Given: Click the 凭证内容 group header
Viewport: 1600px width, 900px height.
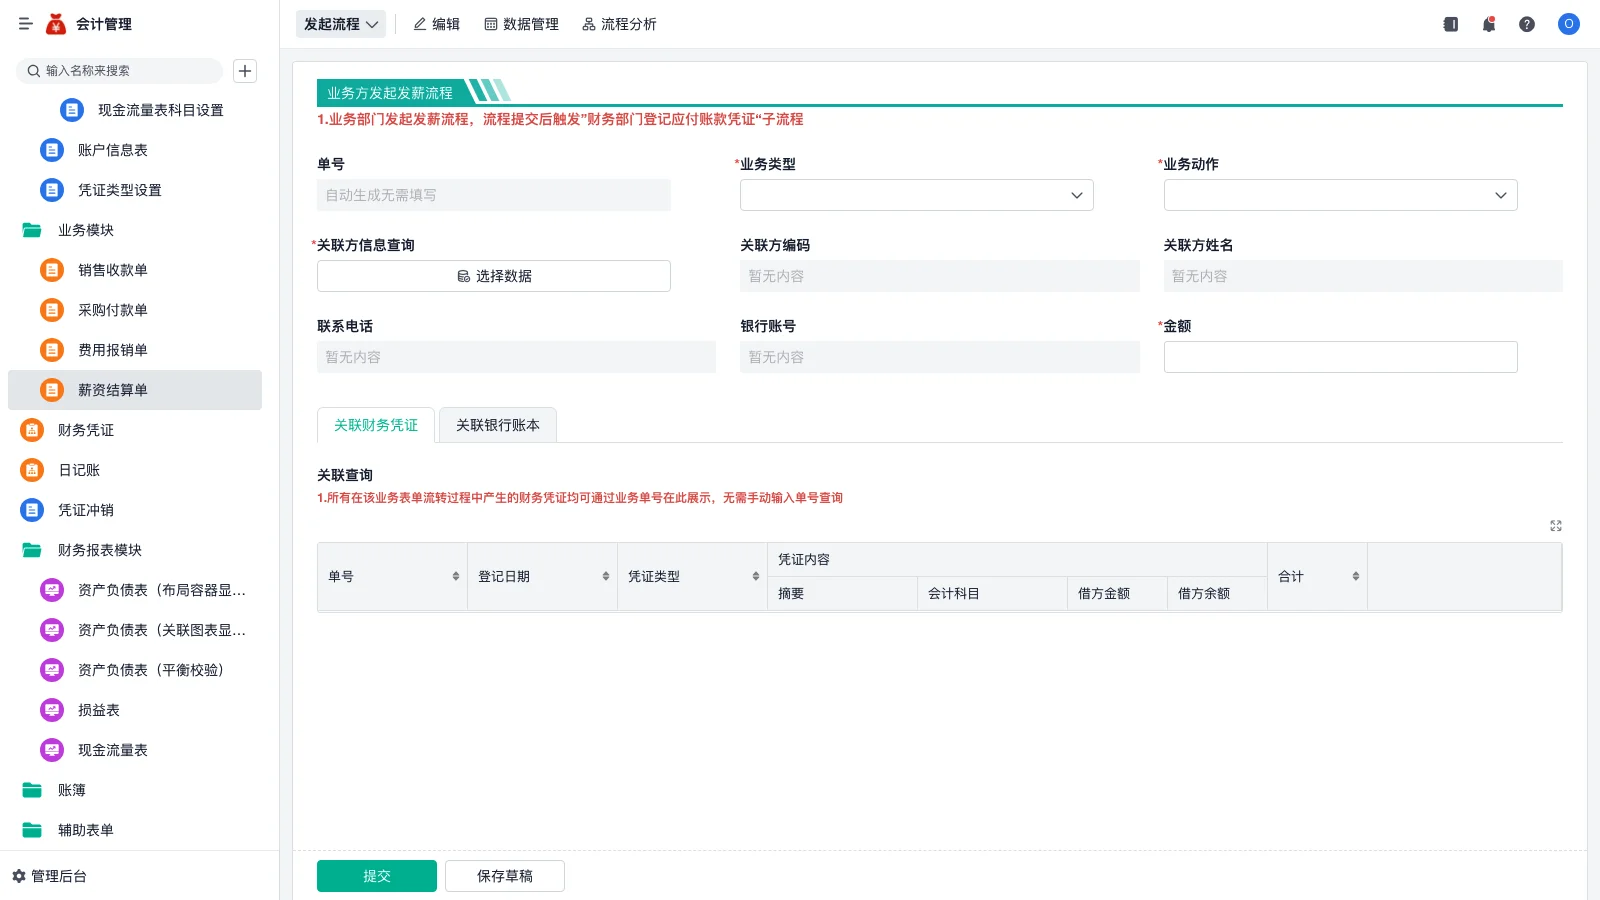Looking at the screenshot, I should (x=1017, y=560).
